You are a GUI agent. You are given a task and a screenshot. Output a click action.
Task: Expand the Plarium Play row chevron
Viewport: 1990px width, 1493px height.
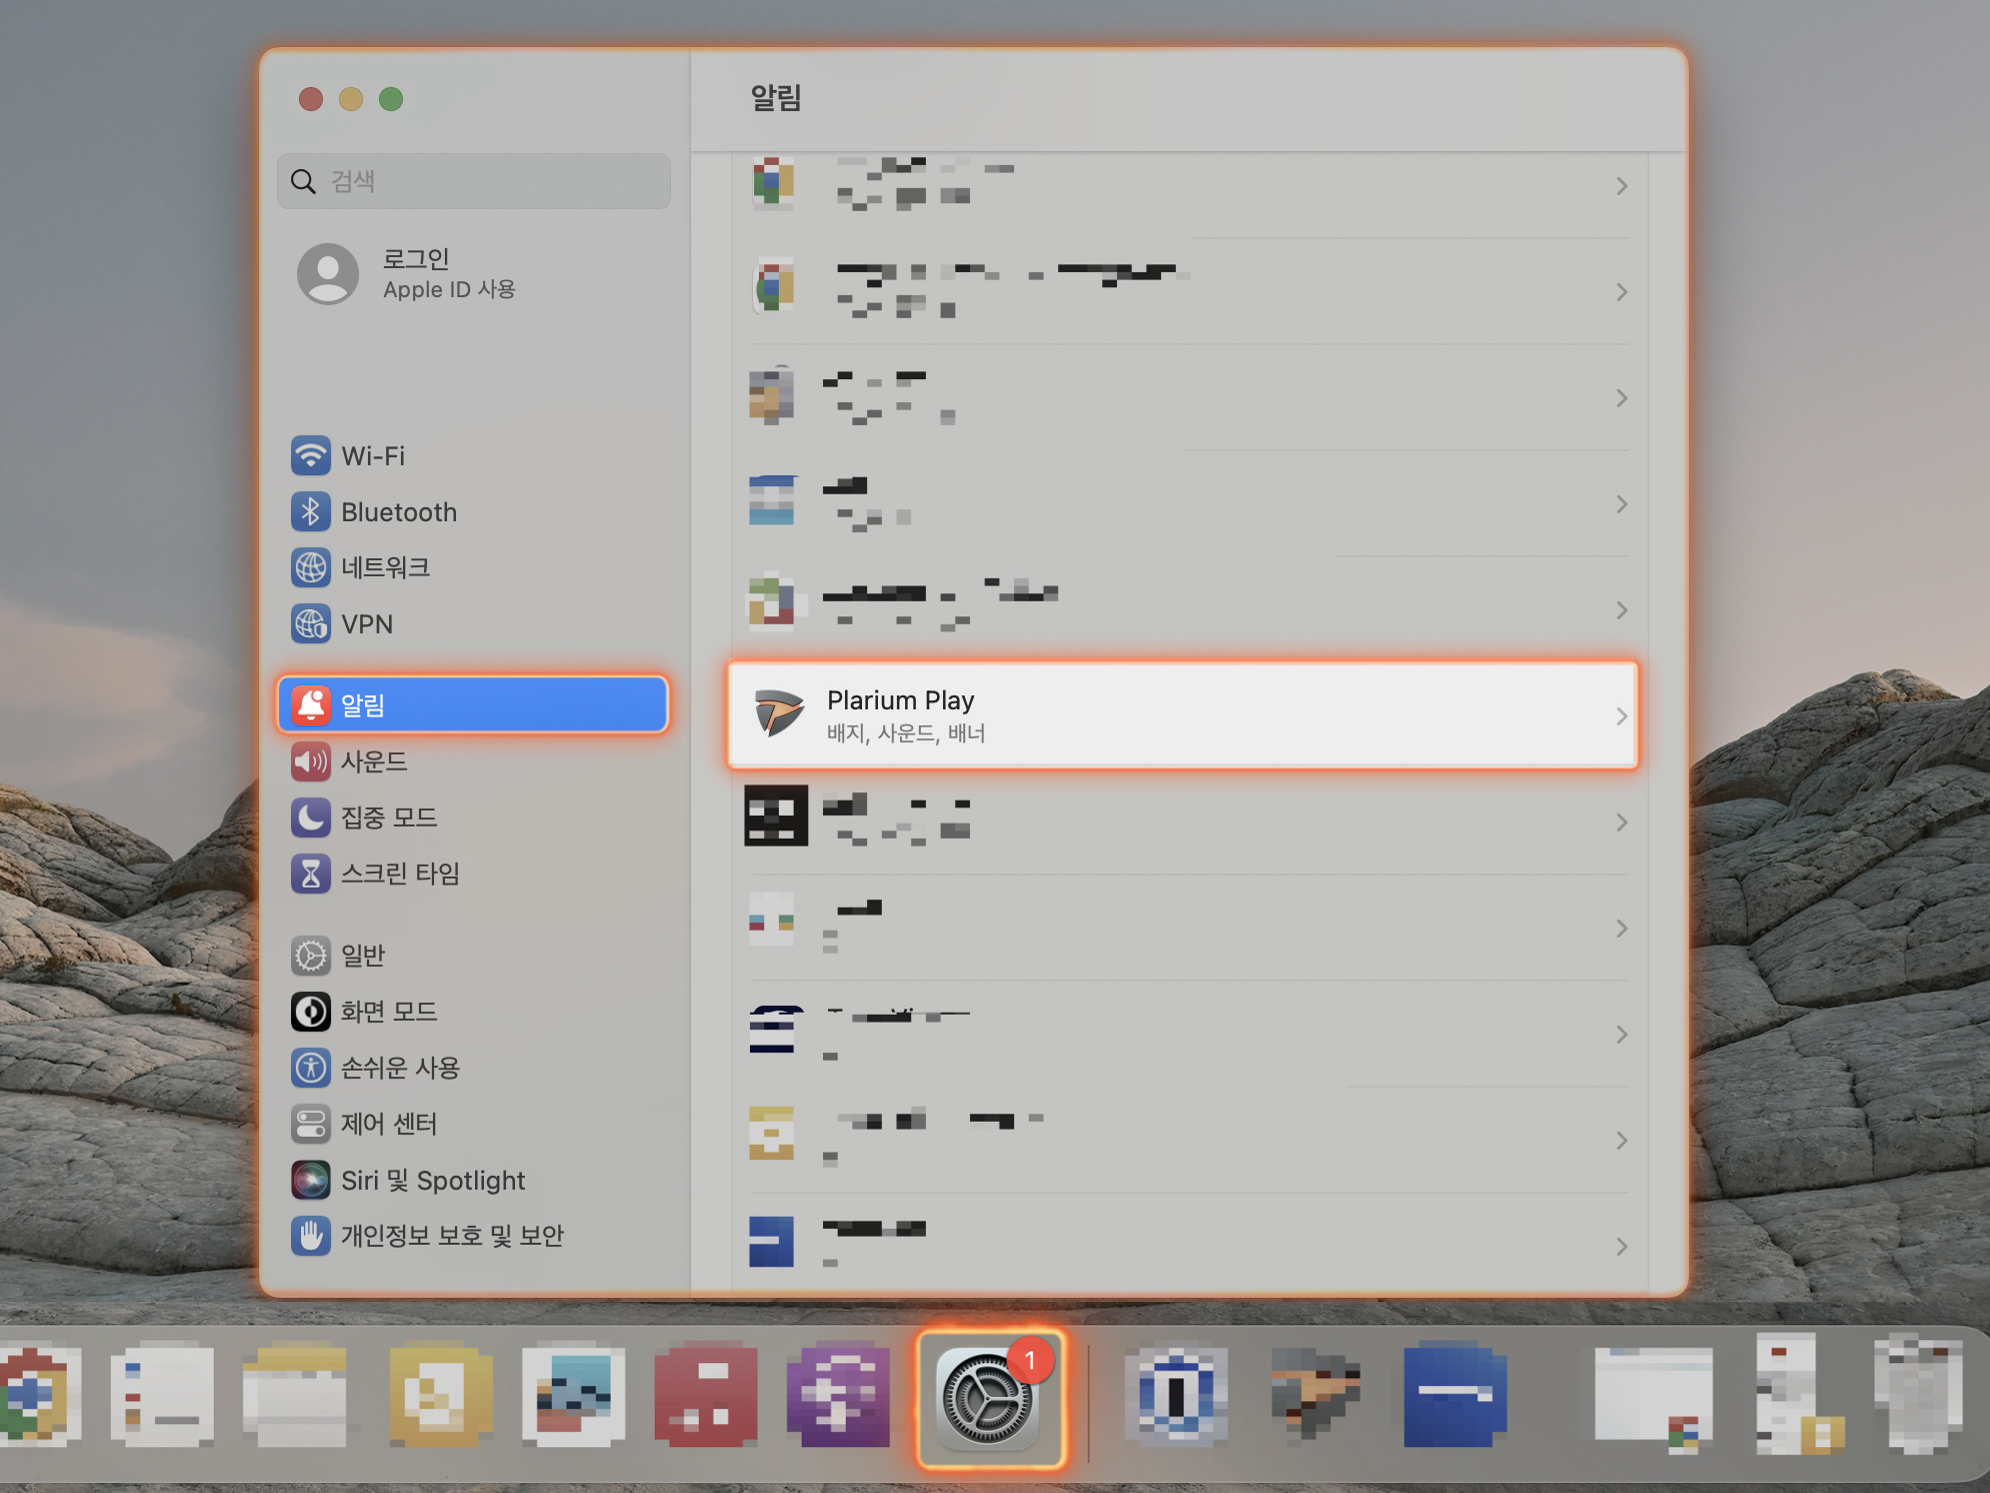coord(1621,716)
